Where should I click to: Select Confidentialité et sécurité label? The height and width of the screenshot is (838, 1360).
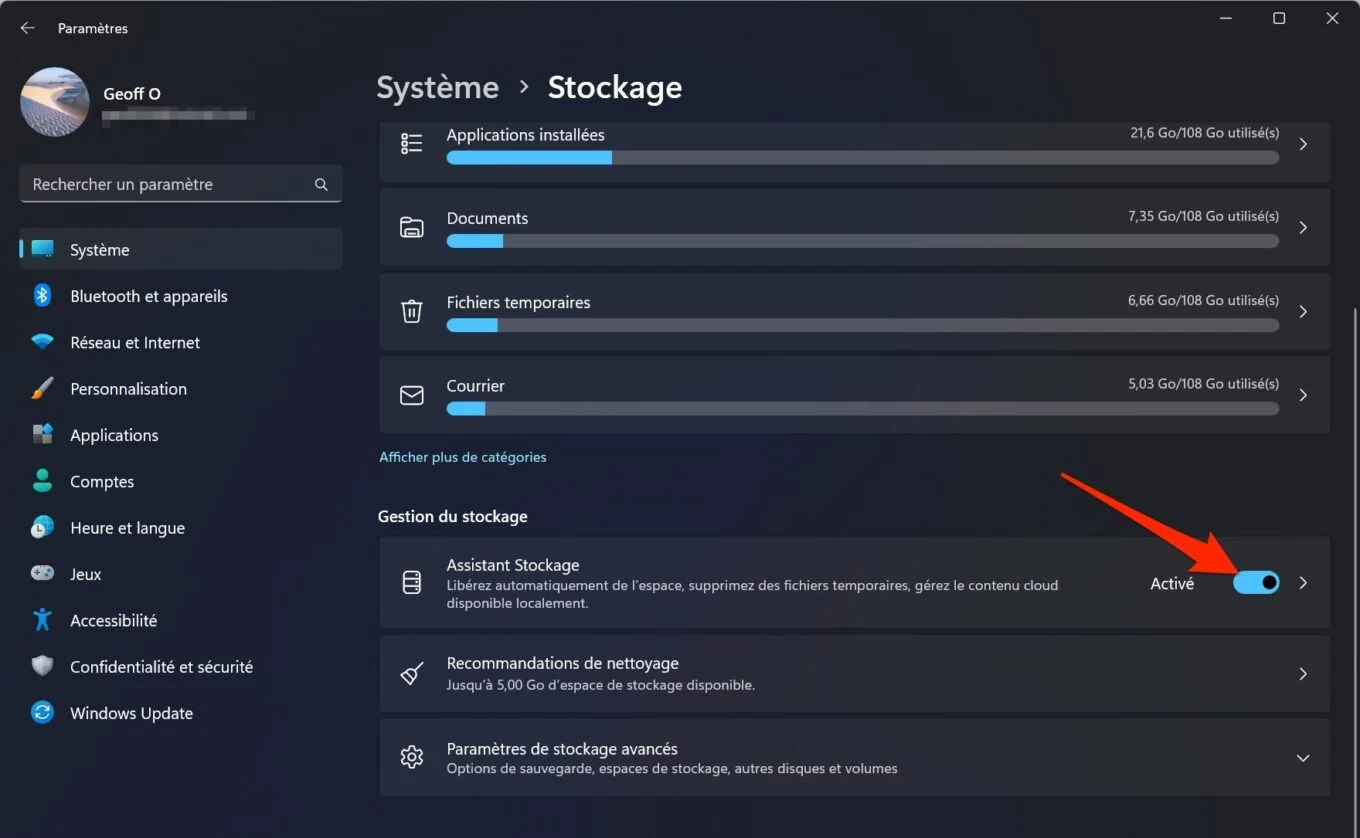tap(161, 667)
